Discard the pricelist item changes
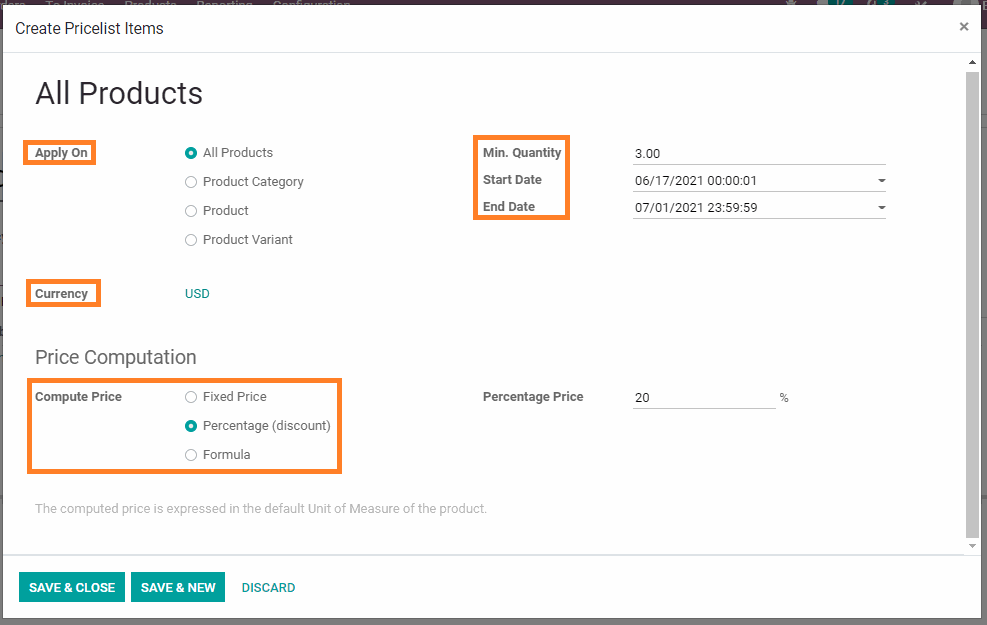 [268, 588]
